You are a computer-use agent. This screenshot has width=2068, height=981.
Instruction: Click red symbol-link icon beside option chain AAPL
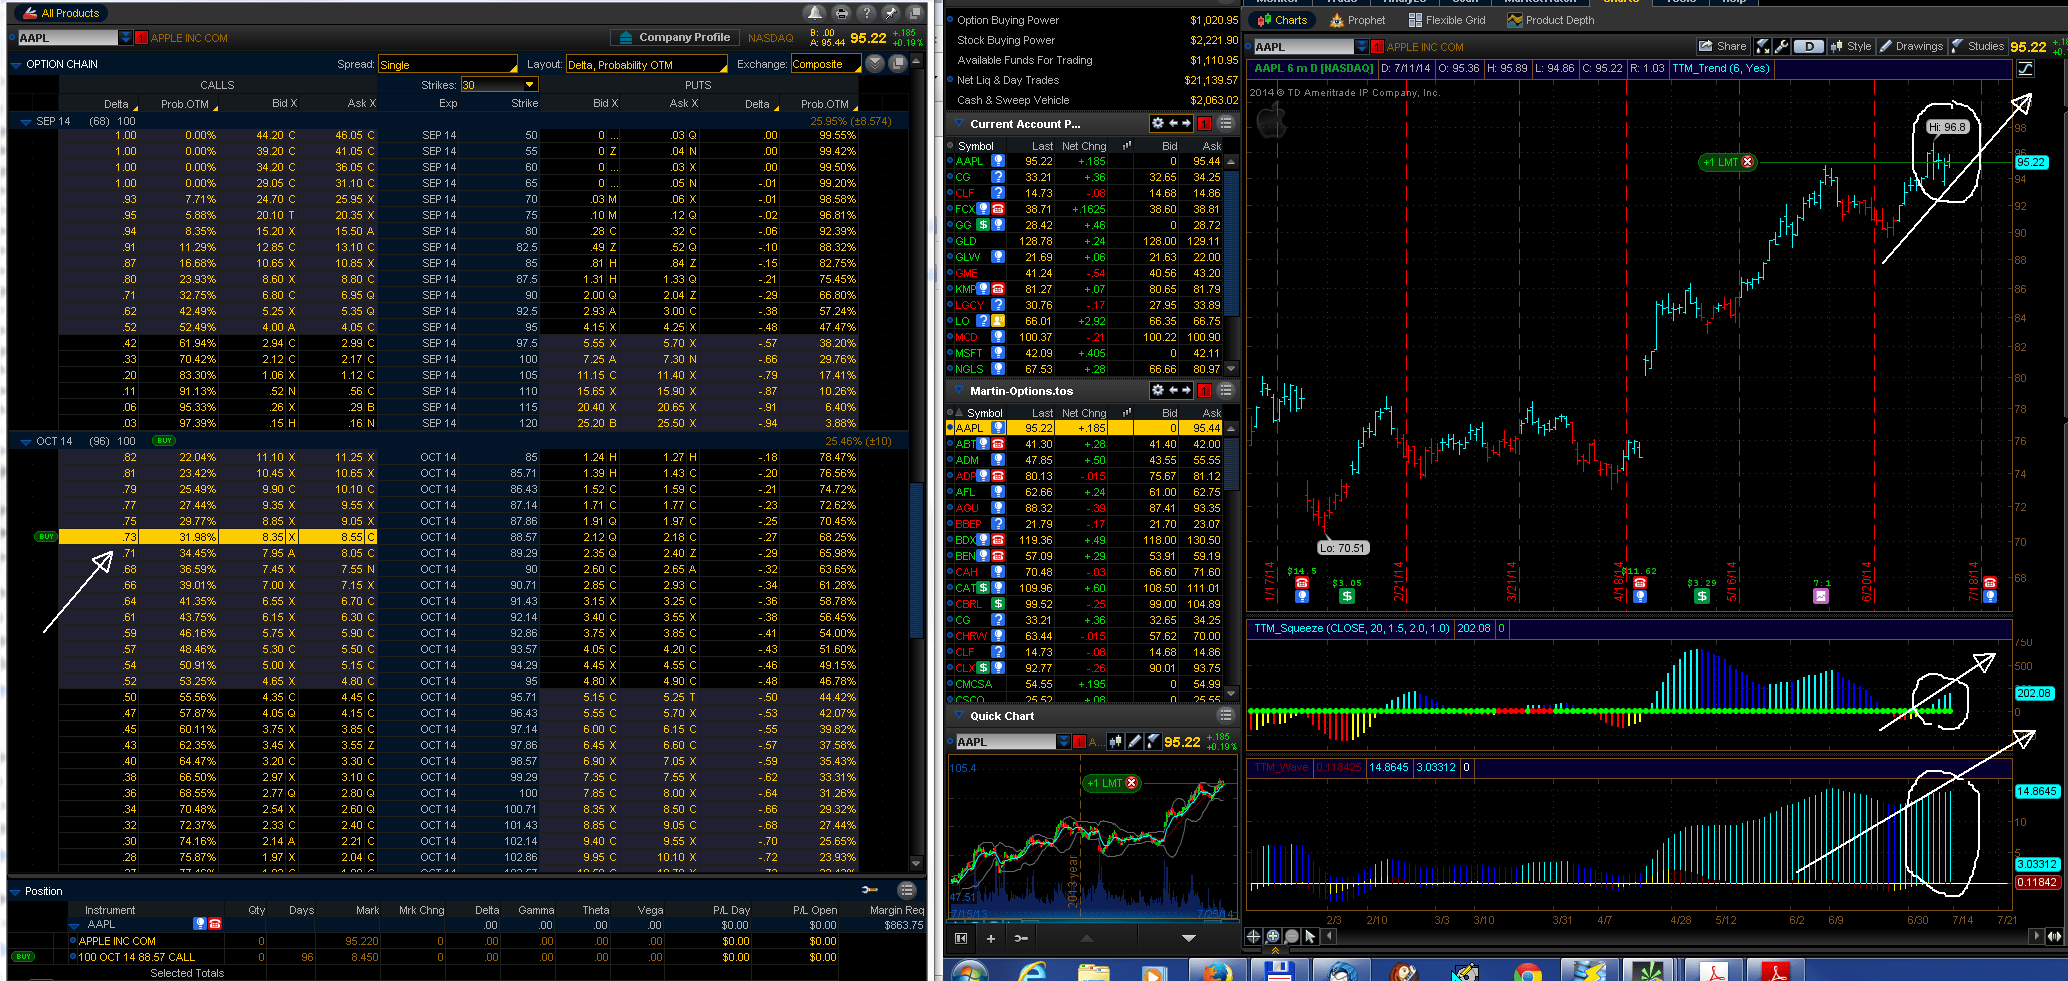coord(141,38)
